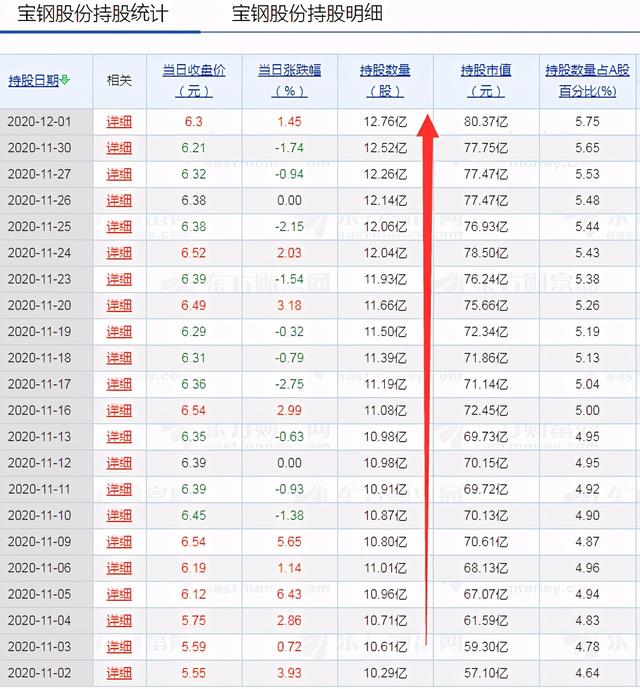Click percentage 4.64 on 2020-11-02
The width and height of the screenshot is (640, 689).
(587, 673)
